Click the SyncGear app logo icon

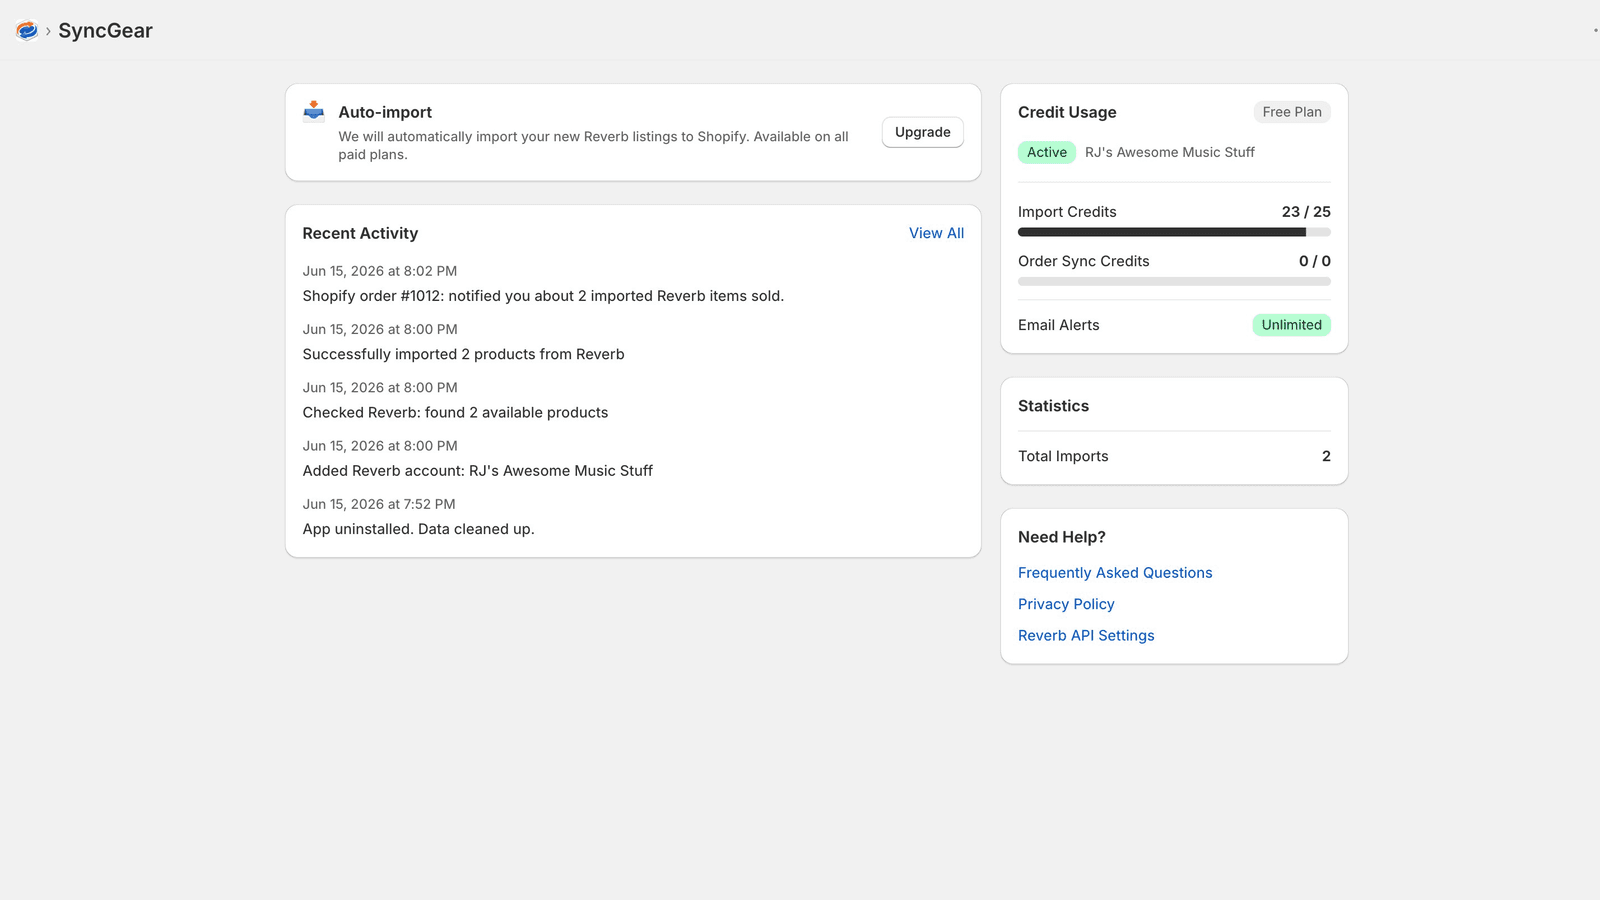27,31
